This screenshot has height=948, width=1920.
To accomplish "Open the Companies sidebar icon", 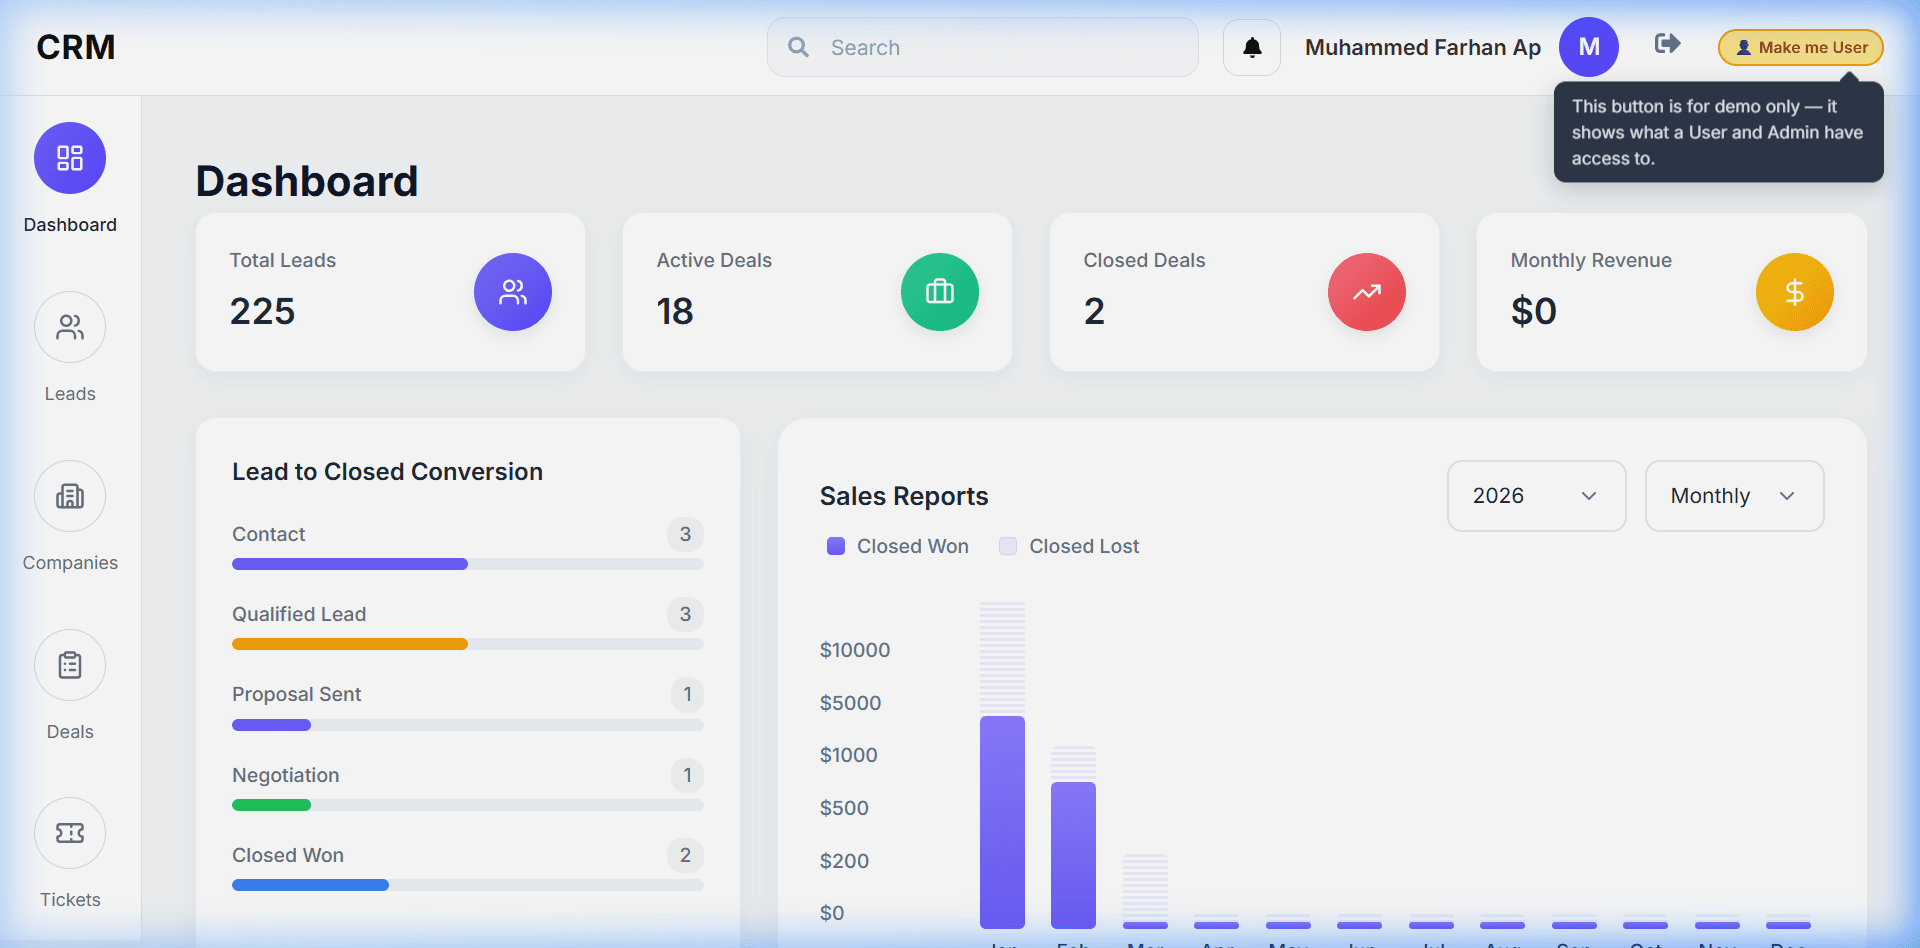I will [x=70, y=496].
